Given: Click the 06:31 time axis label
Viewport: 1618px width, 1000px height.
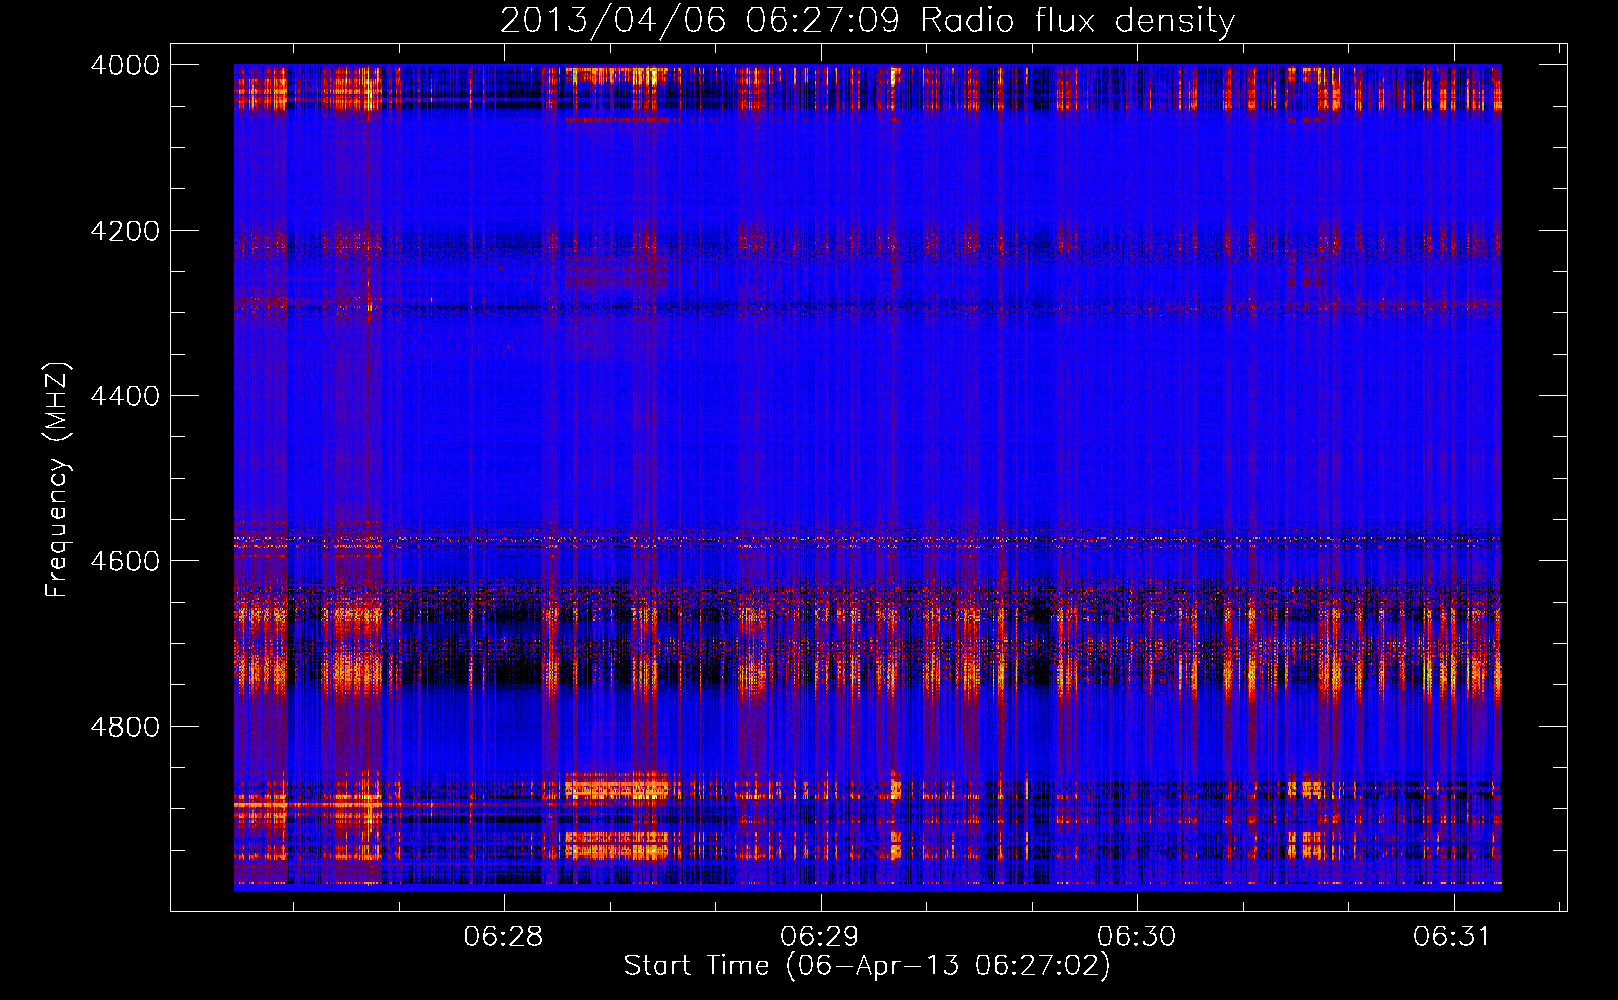Looking at the screenshot, I should click(x=1452, y=937).
